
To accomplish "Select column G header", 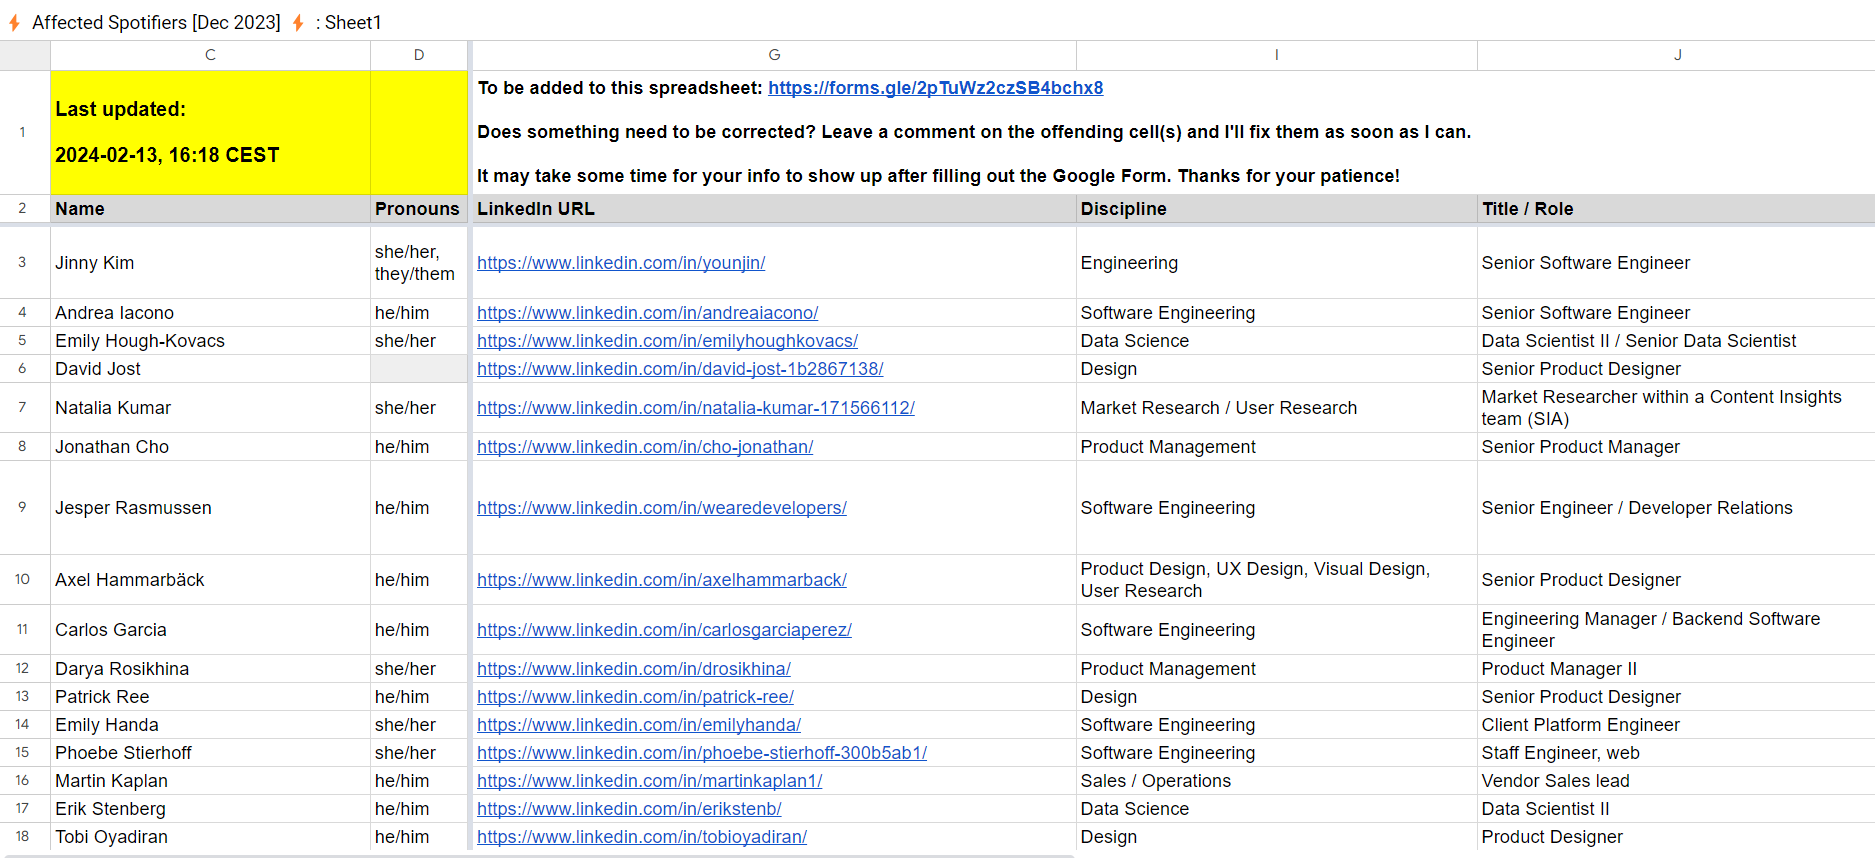I will pyautogui.click(x=774, y=55).
